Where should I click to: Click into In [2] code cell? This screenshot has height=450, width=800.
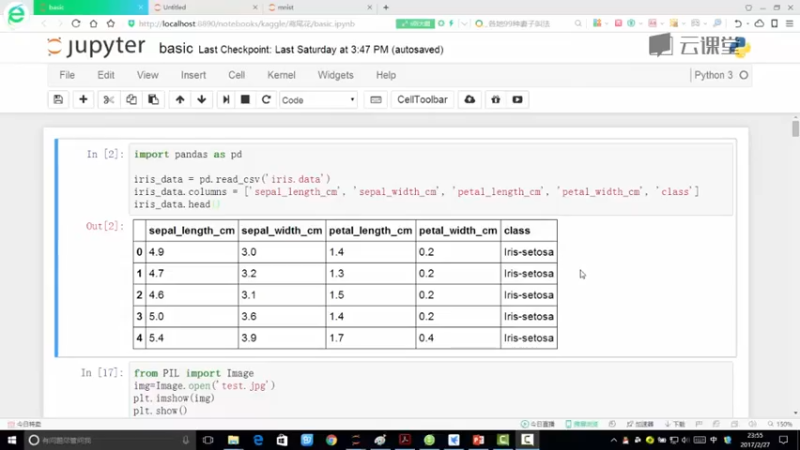pyautogui.click(x=431, y=179)
